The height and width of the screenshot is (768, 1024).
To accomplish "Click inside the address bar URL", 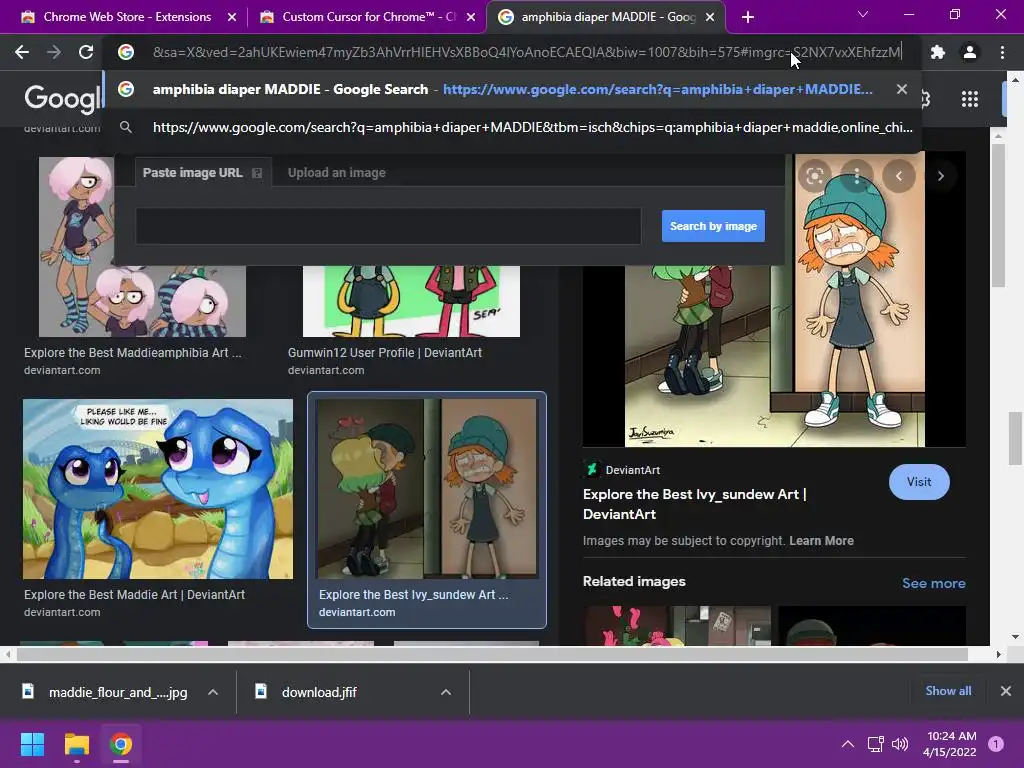I will [x=526, y=52].
